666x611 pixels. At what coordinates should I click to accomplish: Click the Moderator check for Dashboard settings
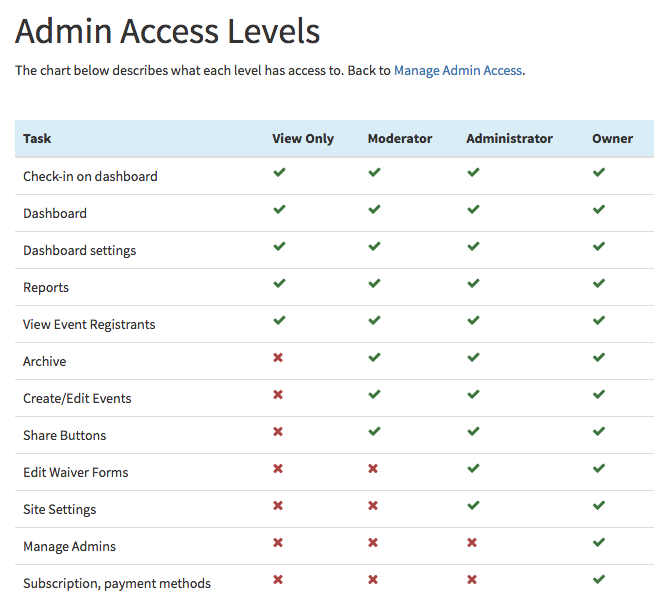point(374,246)
